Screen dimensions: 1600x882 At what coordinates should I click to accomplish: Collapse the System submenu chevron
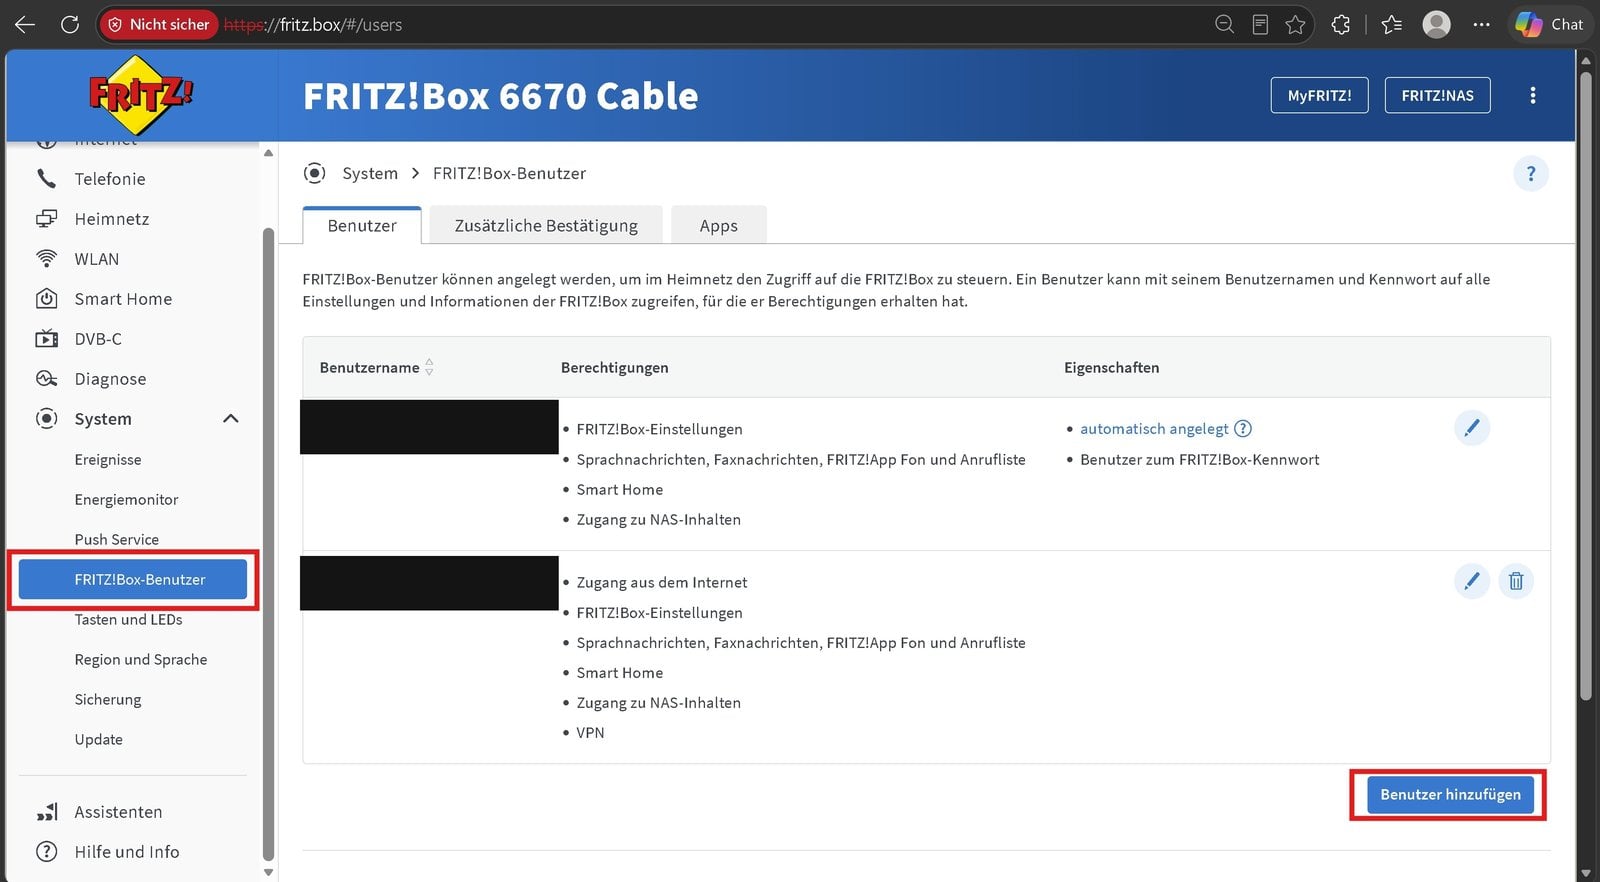point(230,419)
